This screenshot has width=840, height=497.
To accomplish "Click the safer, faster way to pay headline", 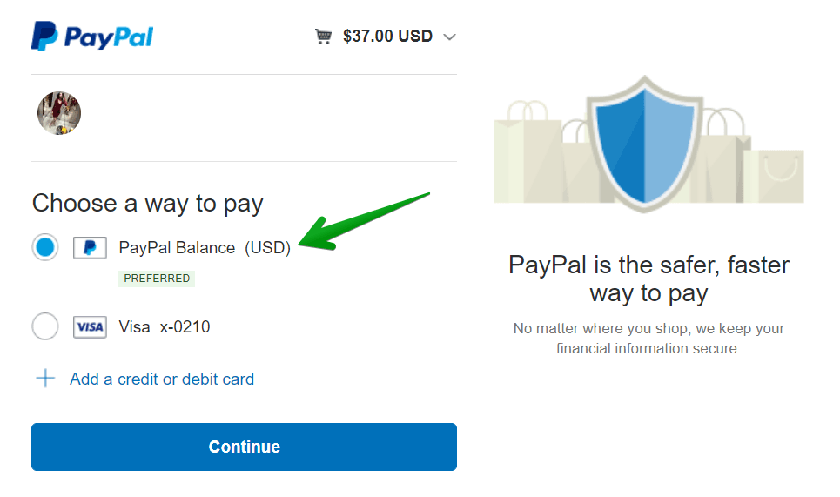I will point(649,279).
